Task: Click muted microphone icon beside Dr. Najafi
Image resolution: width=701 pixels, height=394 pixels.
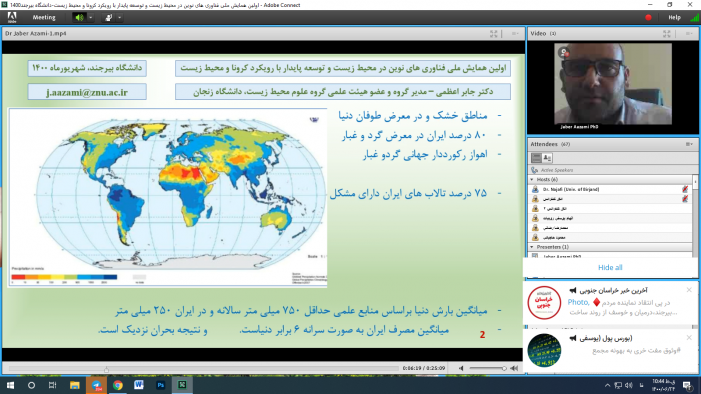Action: 685,189
